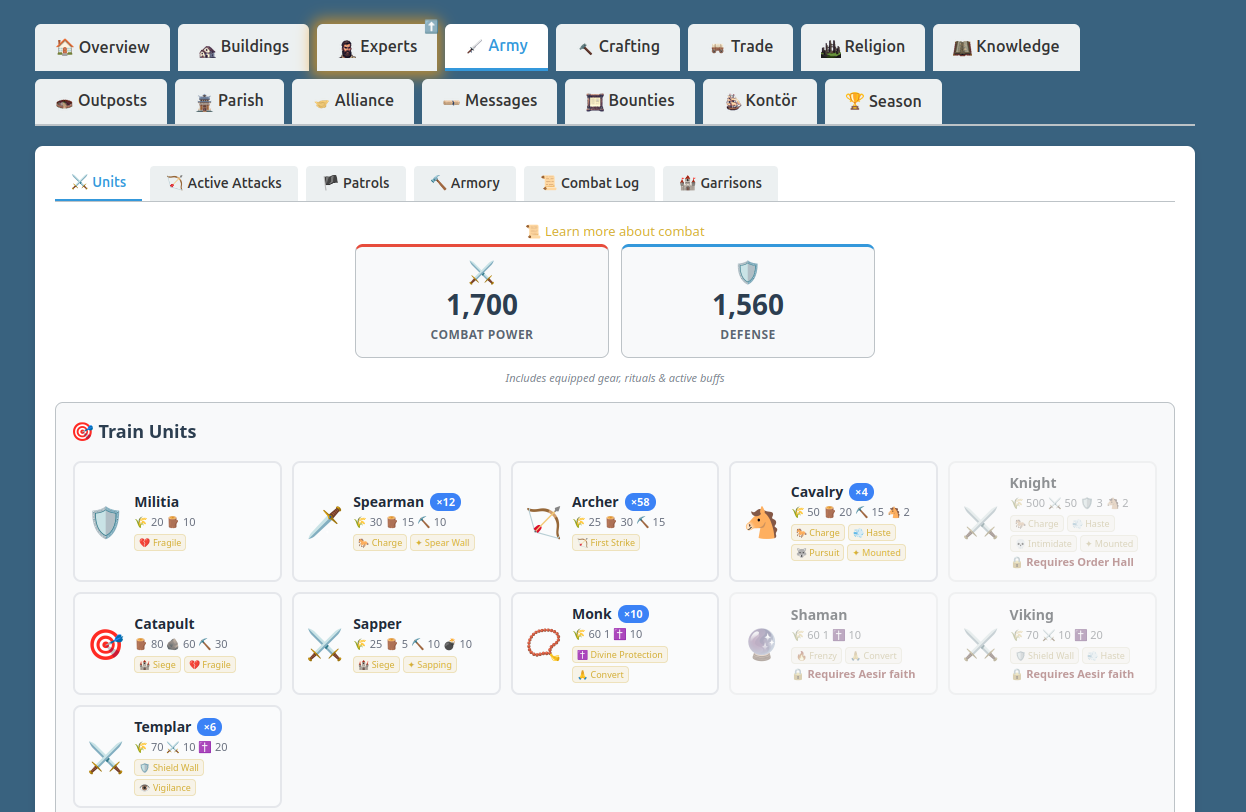
Task: Select the Spearman sword icon
Action: click(x=324, y=522)
